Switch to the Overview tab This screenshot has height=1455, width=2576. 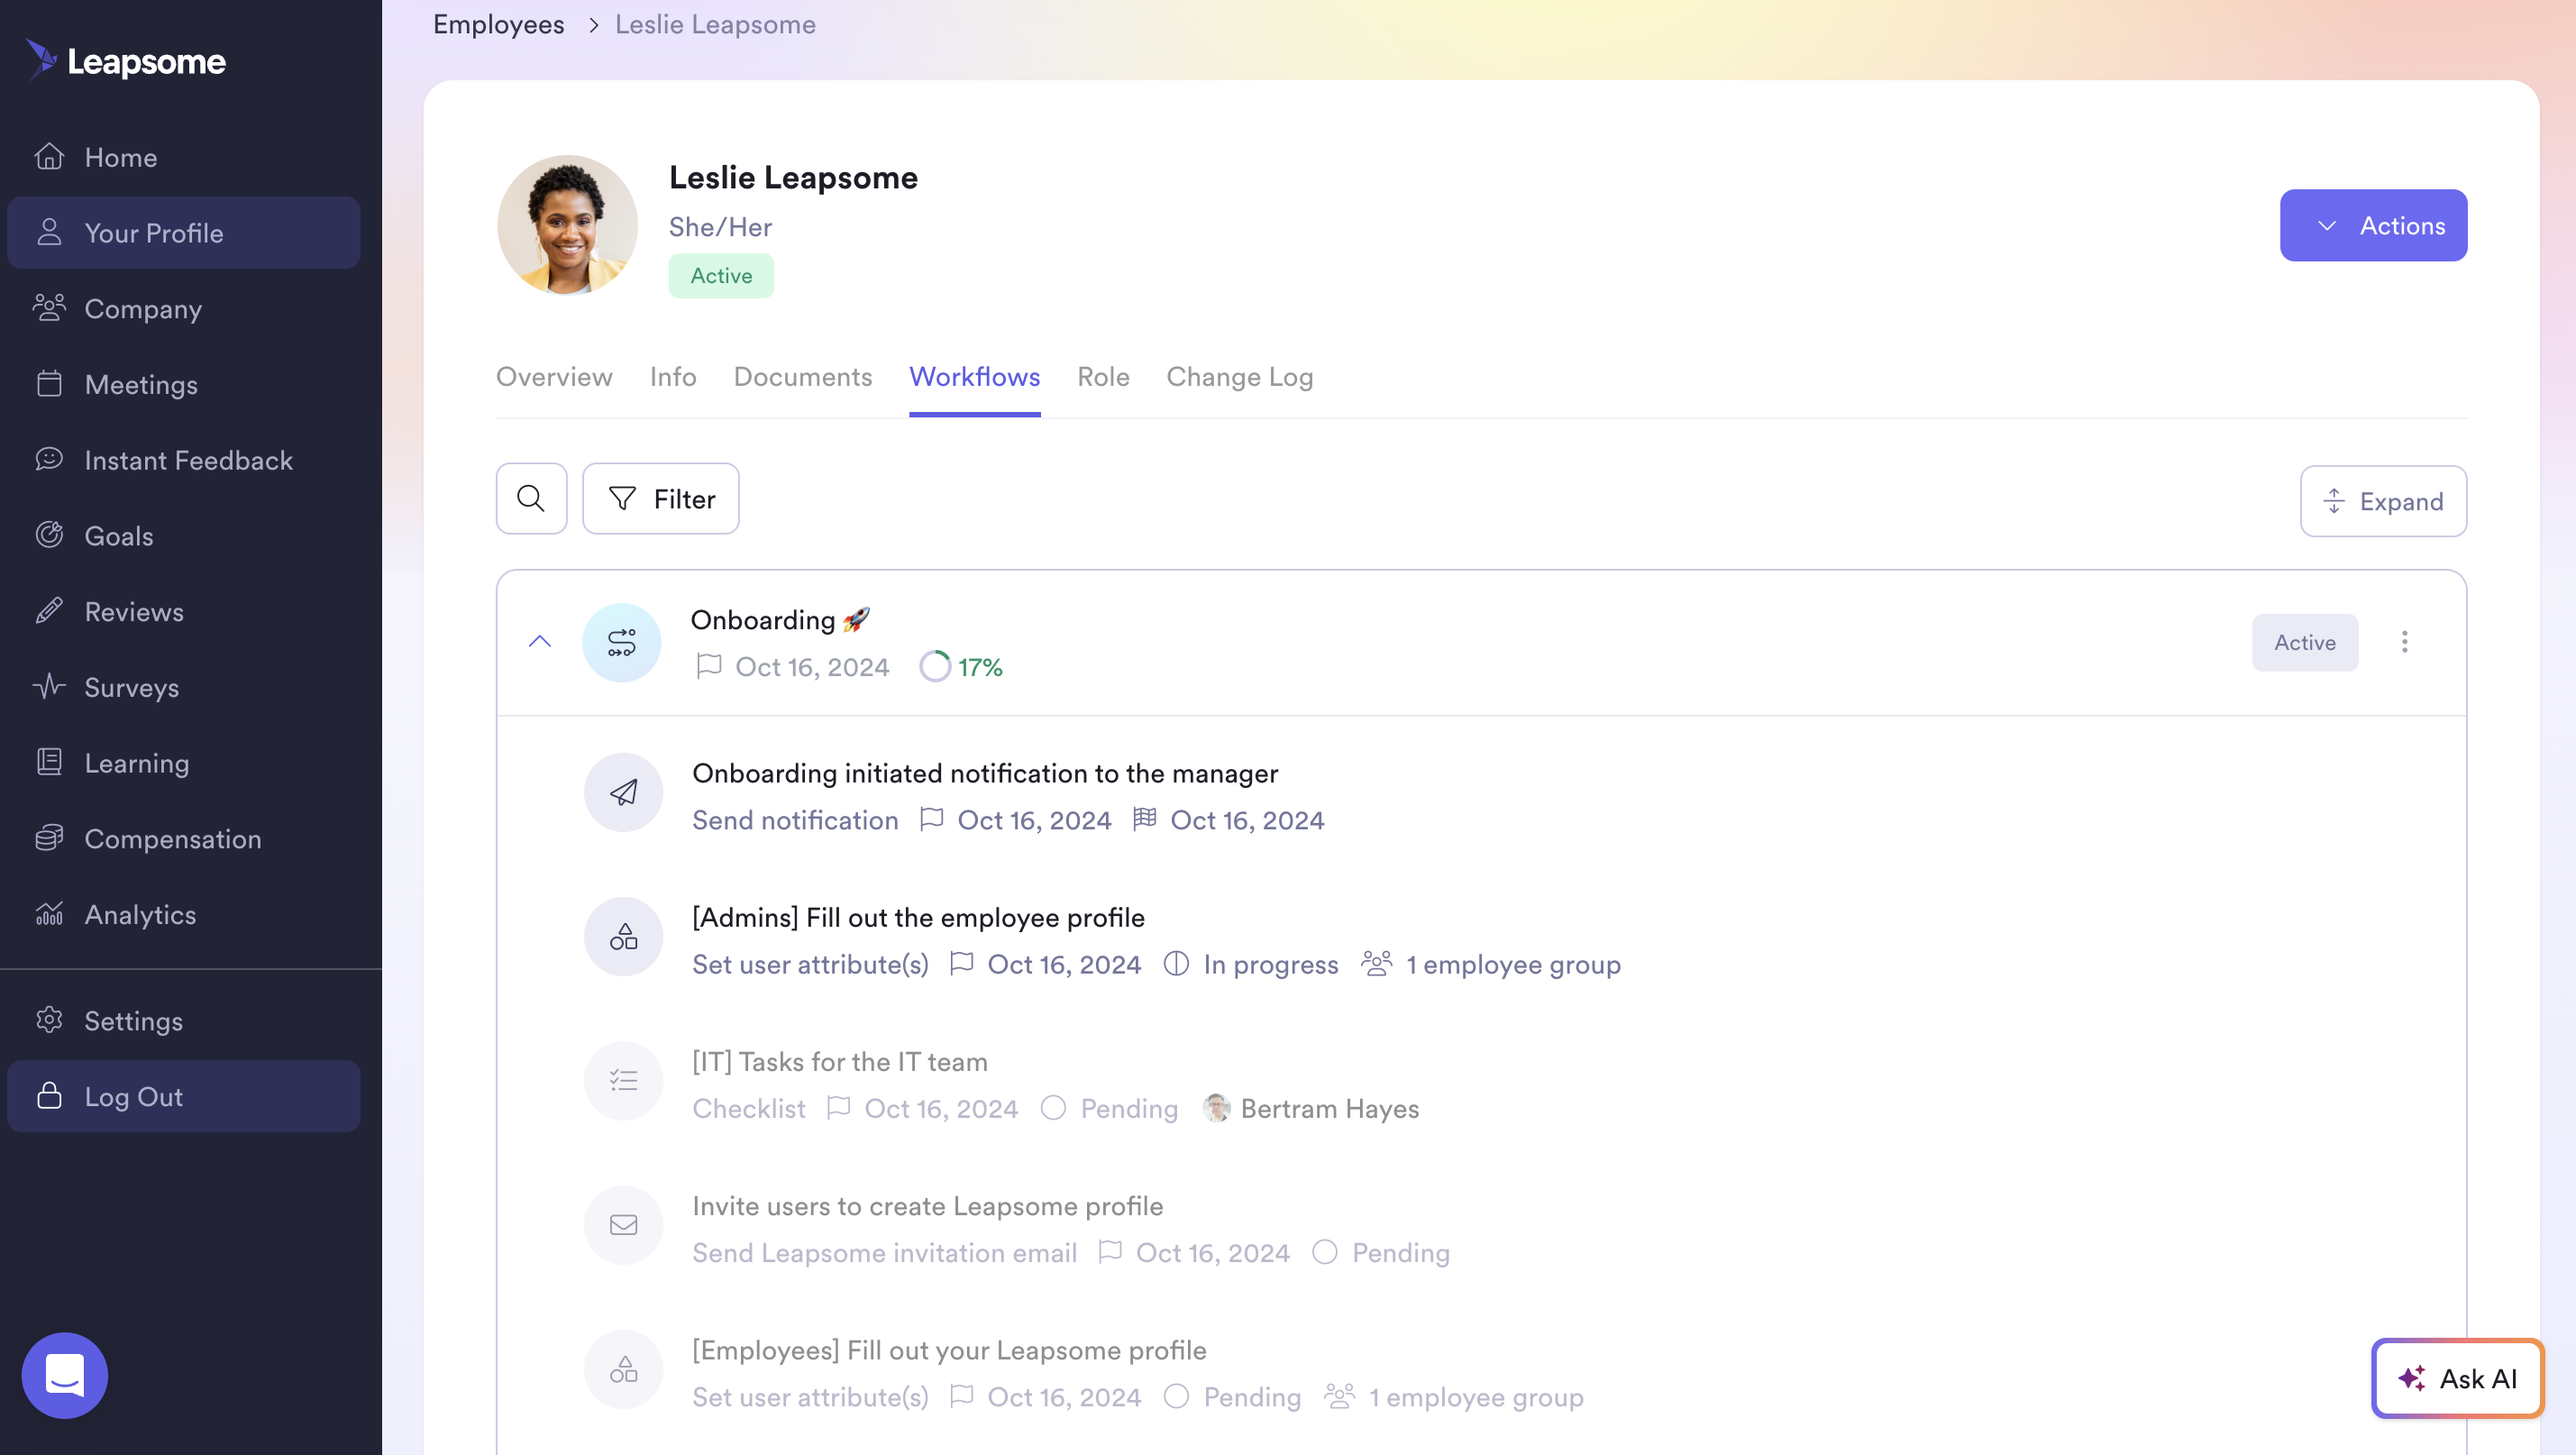(554, 376)
